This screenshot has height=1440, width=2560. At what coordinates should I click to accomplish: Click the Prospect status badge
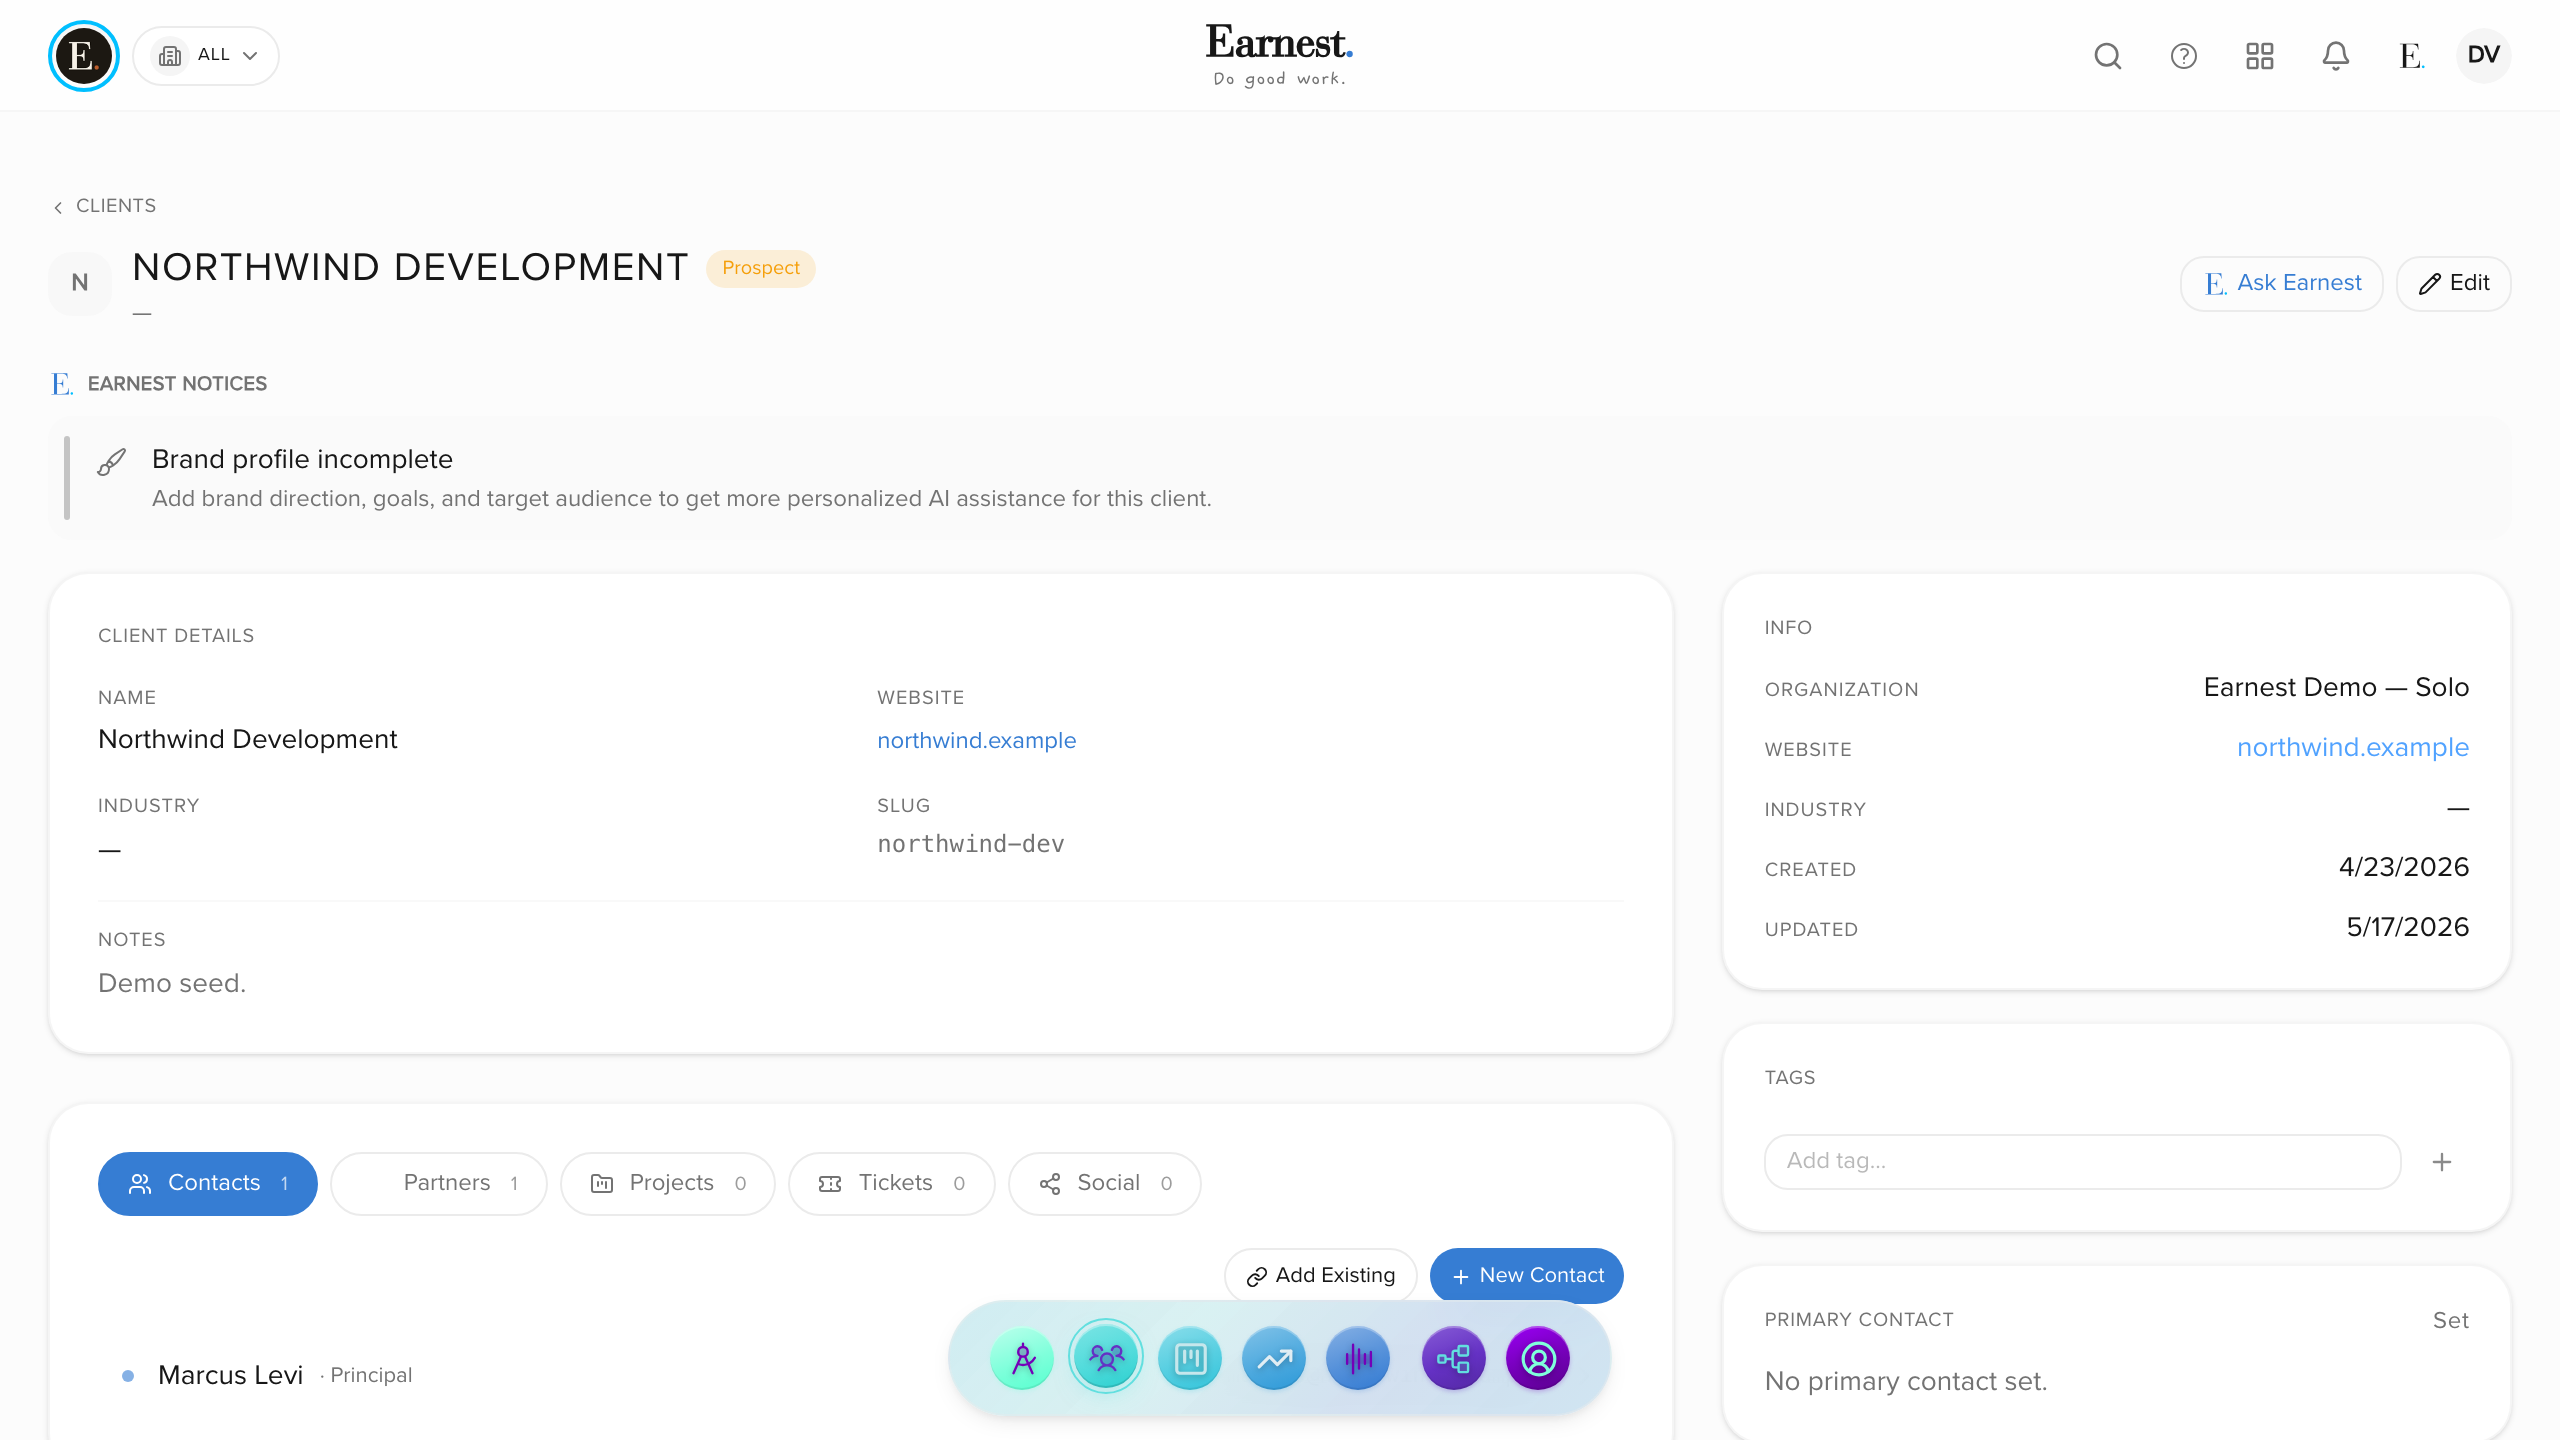point(760,268)
